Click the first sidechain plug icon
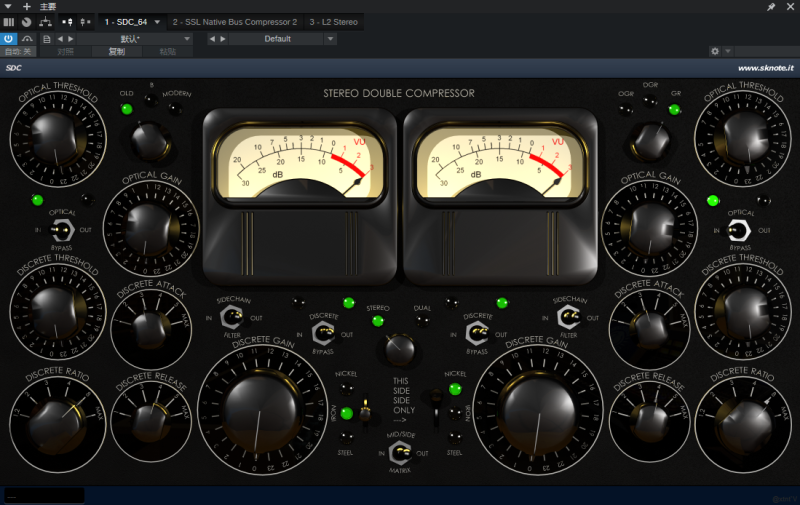This screenshot has width=800, height=505. 67,22
